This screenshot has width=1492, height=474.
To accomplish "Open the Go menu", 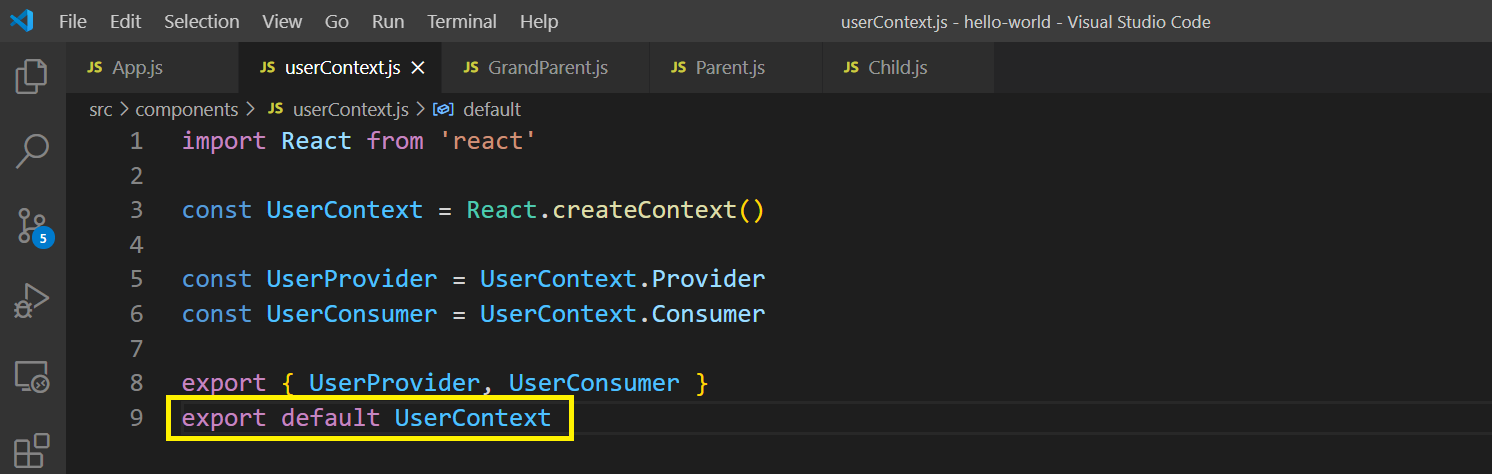I will tap(337, 21).
